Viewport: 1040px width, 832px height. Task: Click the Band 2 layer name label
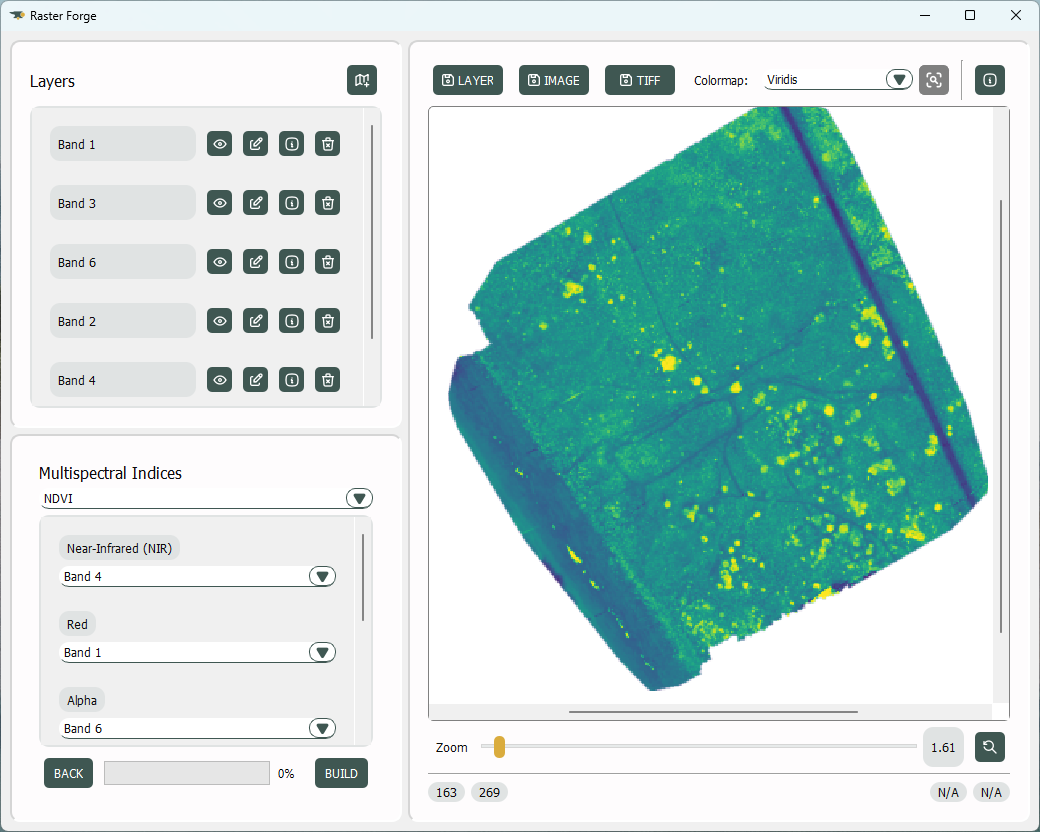pyautogui.click(x=123, y=321)
